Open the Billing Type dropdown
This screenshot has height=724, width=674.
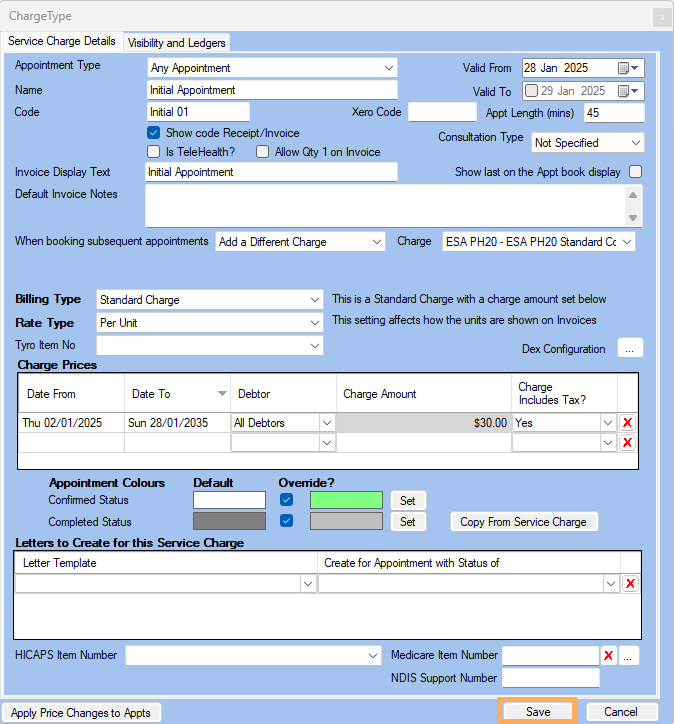(x=315, y=300)
